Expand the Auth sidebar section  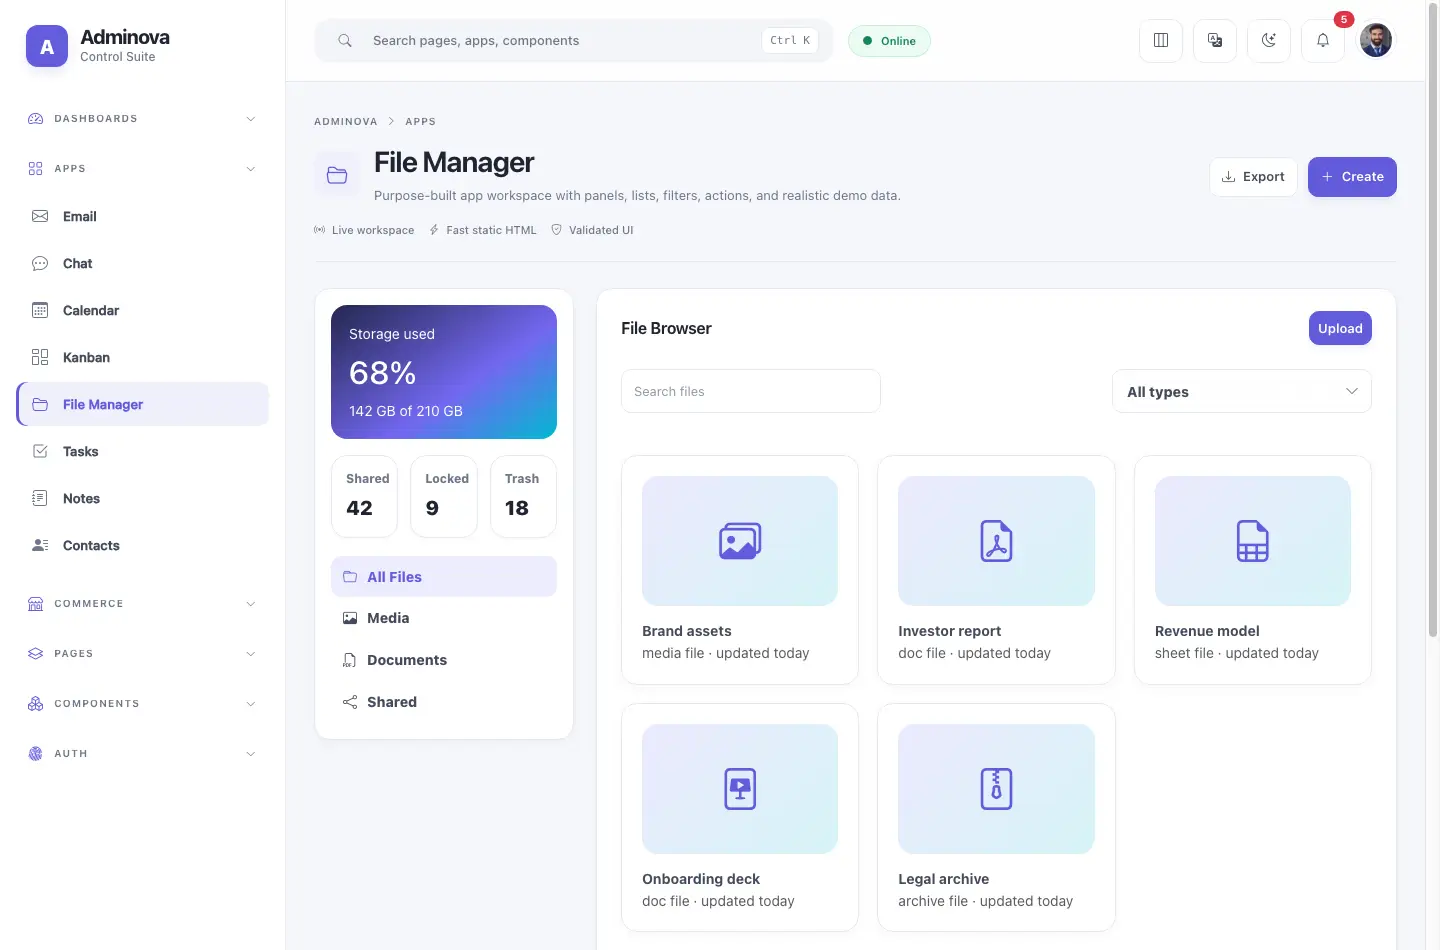pyautogui.click(x=142, y=754)
